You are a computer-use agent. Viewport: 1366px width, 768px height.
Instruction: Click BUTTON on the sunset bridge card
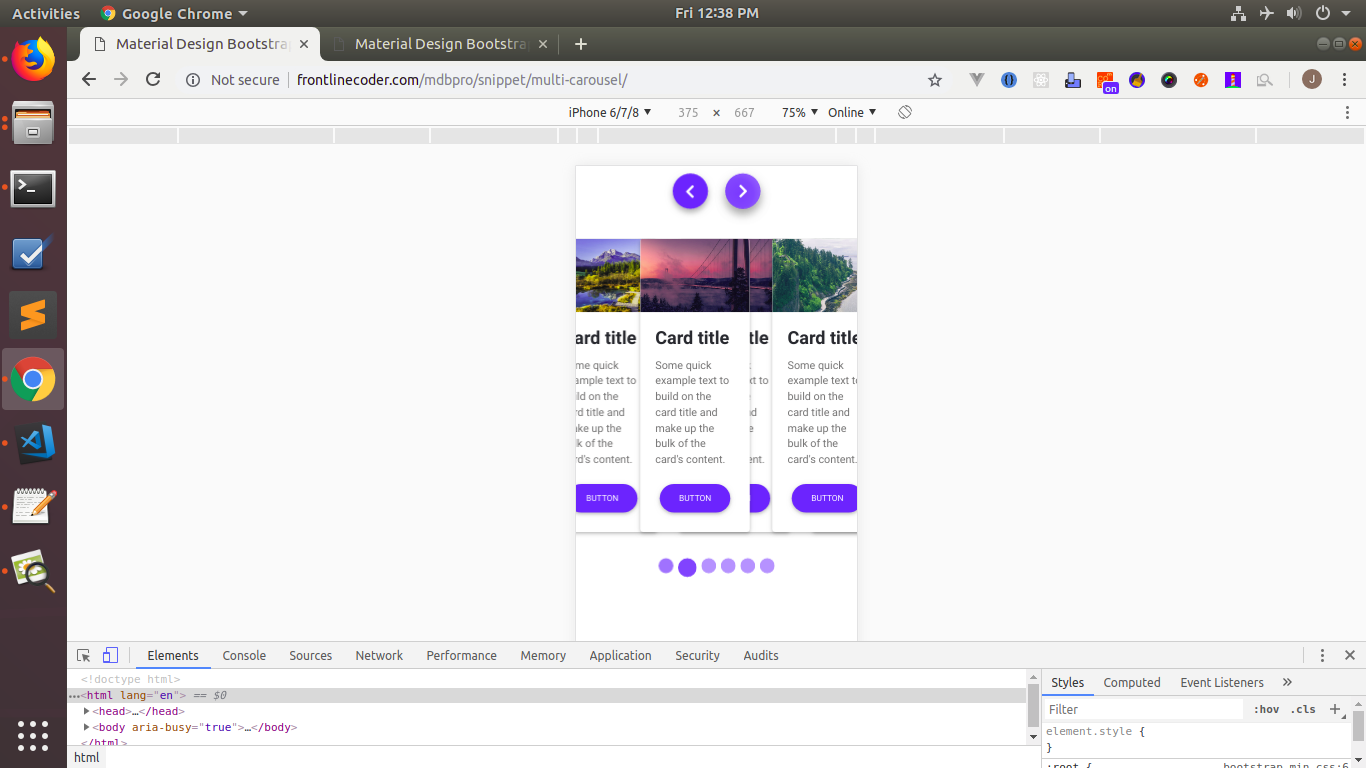[695, 498]
